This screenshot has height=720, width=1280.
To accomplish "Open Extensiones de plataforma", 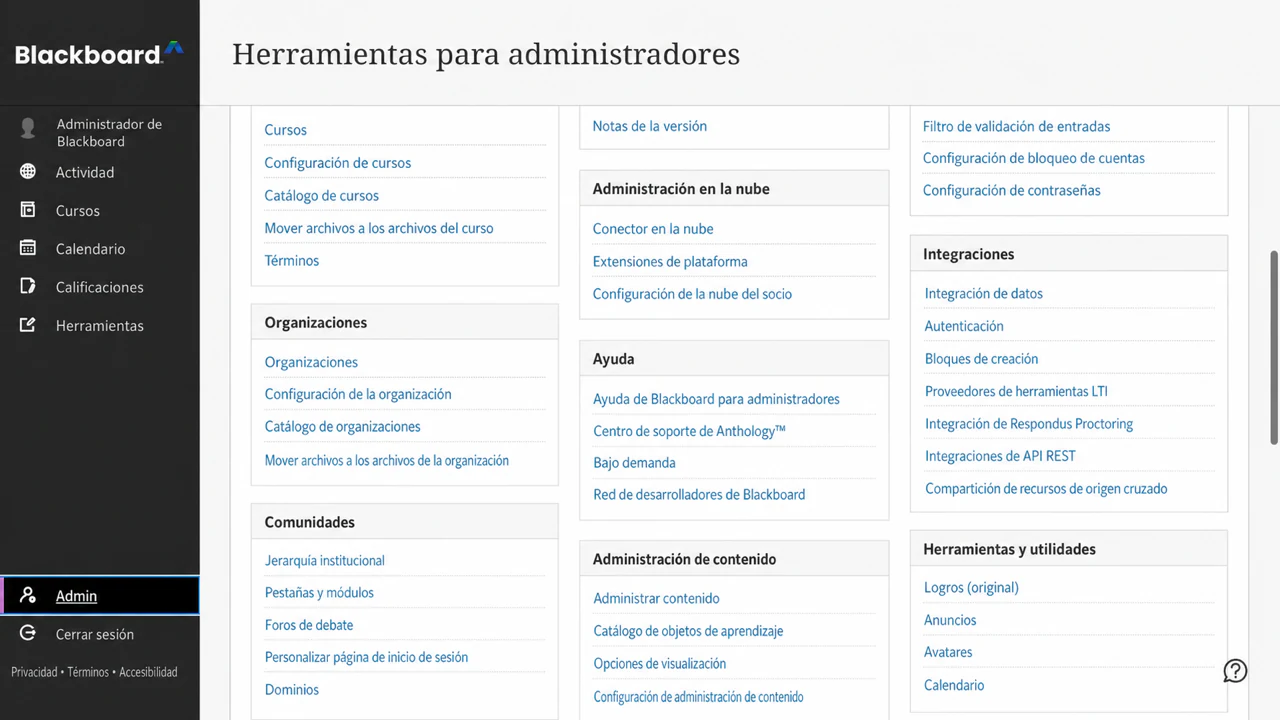I will click(670, 261).
